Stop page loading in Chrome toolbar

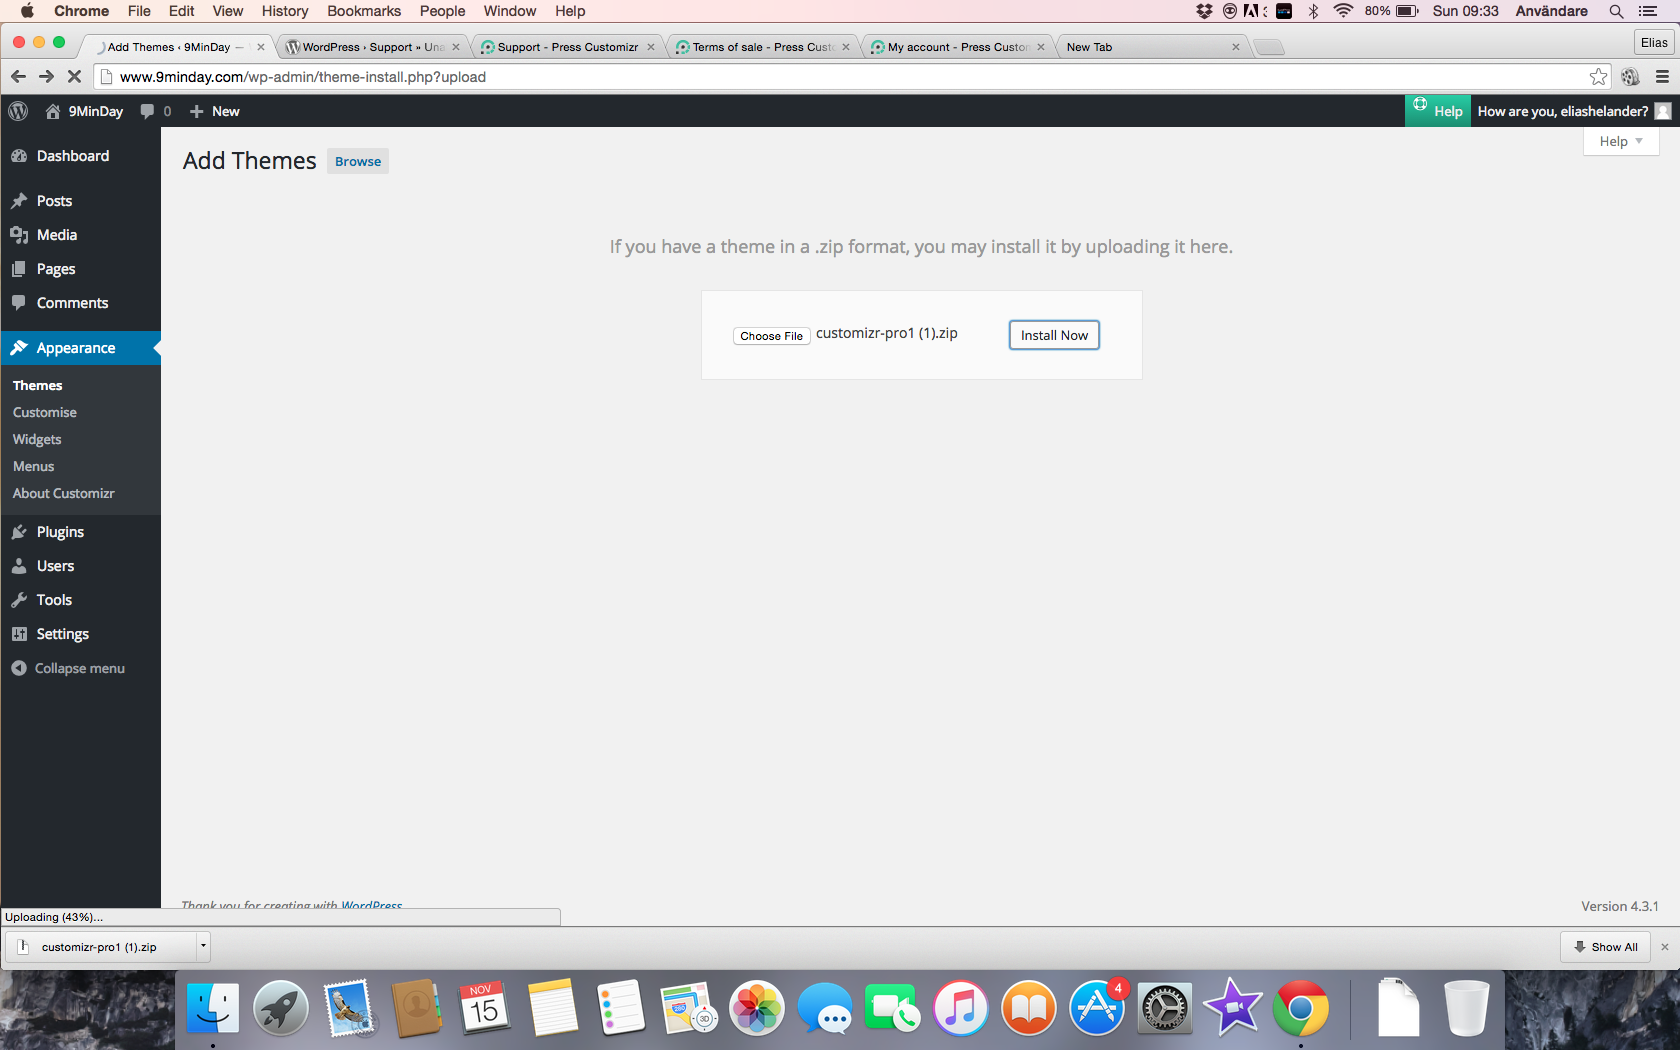[74, 77]
